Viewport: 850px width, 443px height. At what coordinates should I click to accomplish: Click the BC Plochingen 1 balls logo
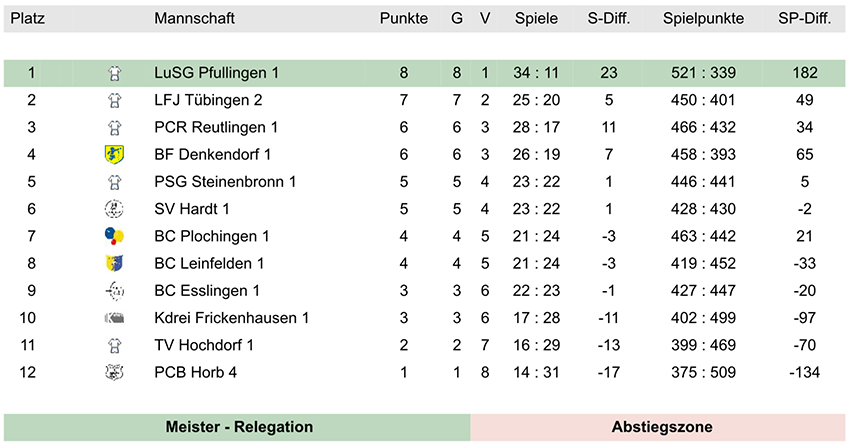point(114,236)
